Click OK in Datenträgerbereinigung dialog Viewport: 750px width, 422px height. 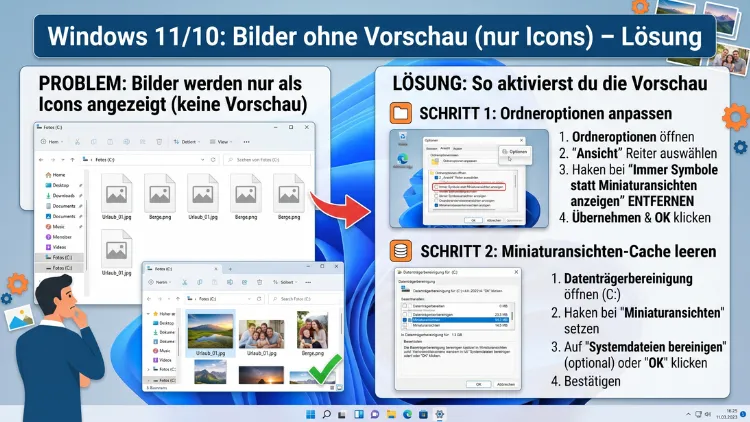coord(478,384)
